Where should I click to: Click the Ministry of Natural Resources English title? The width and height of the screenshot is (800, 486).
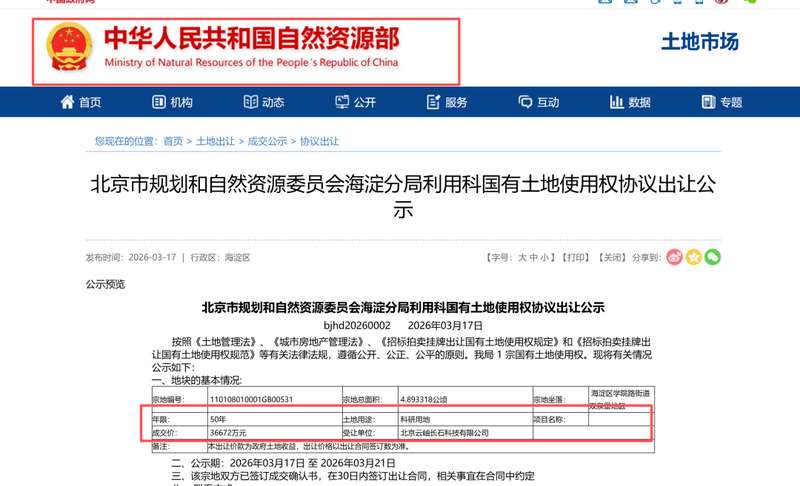251,62
